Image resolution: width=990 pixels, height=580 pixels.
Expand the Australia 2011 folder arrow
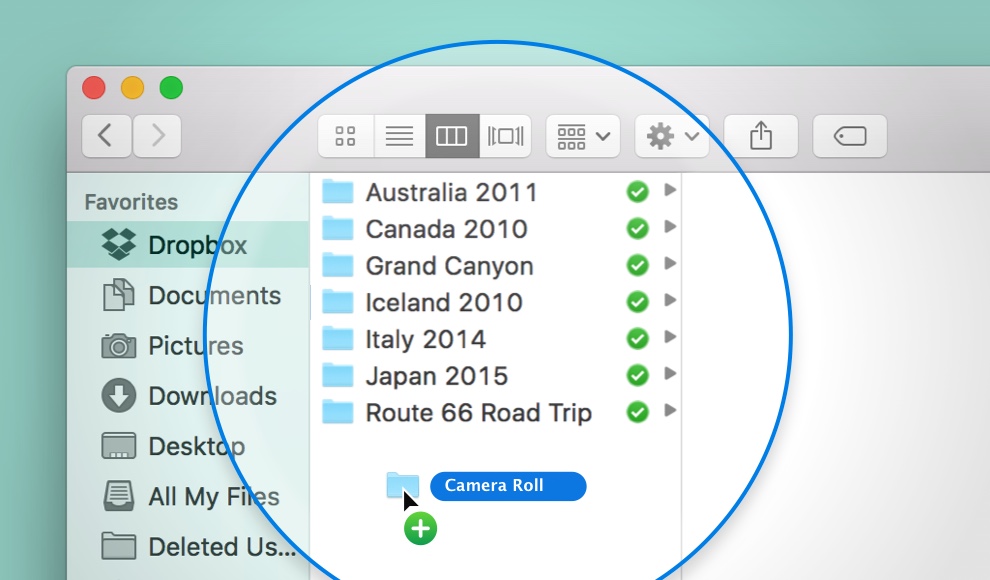point(670,190)
